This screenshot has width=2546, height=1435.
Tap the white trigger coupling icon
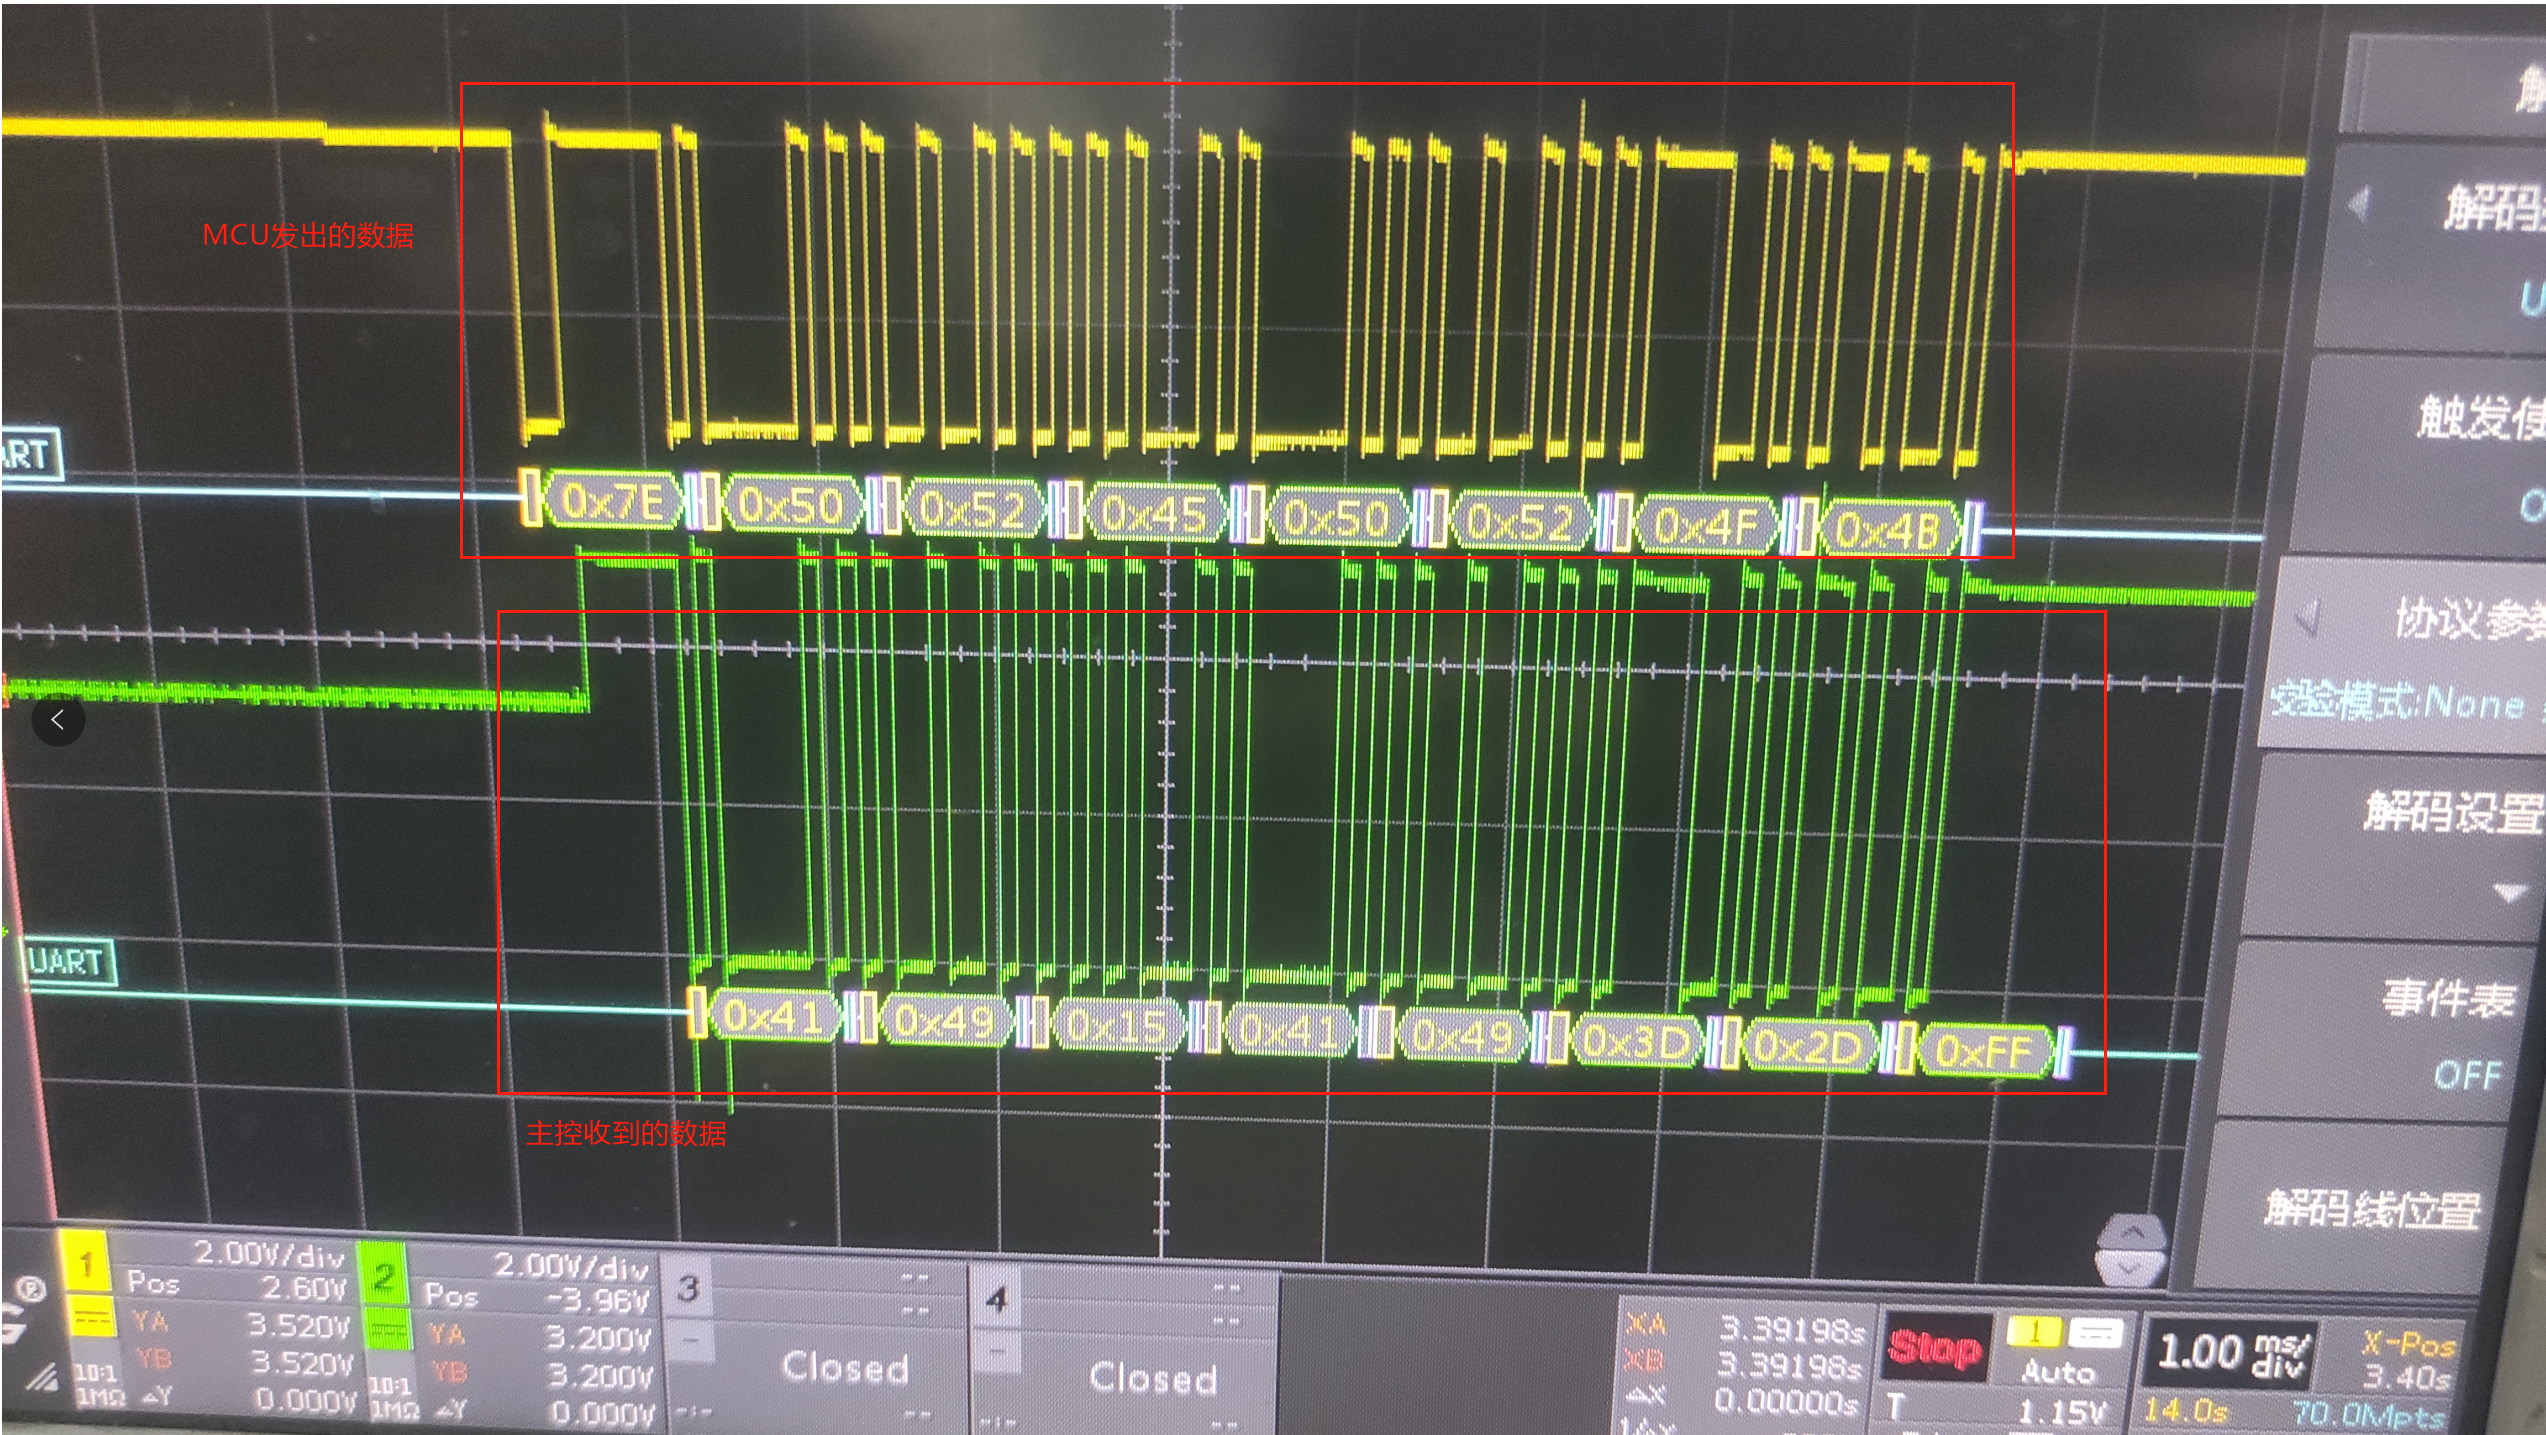[2094, 1333]
